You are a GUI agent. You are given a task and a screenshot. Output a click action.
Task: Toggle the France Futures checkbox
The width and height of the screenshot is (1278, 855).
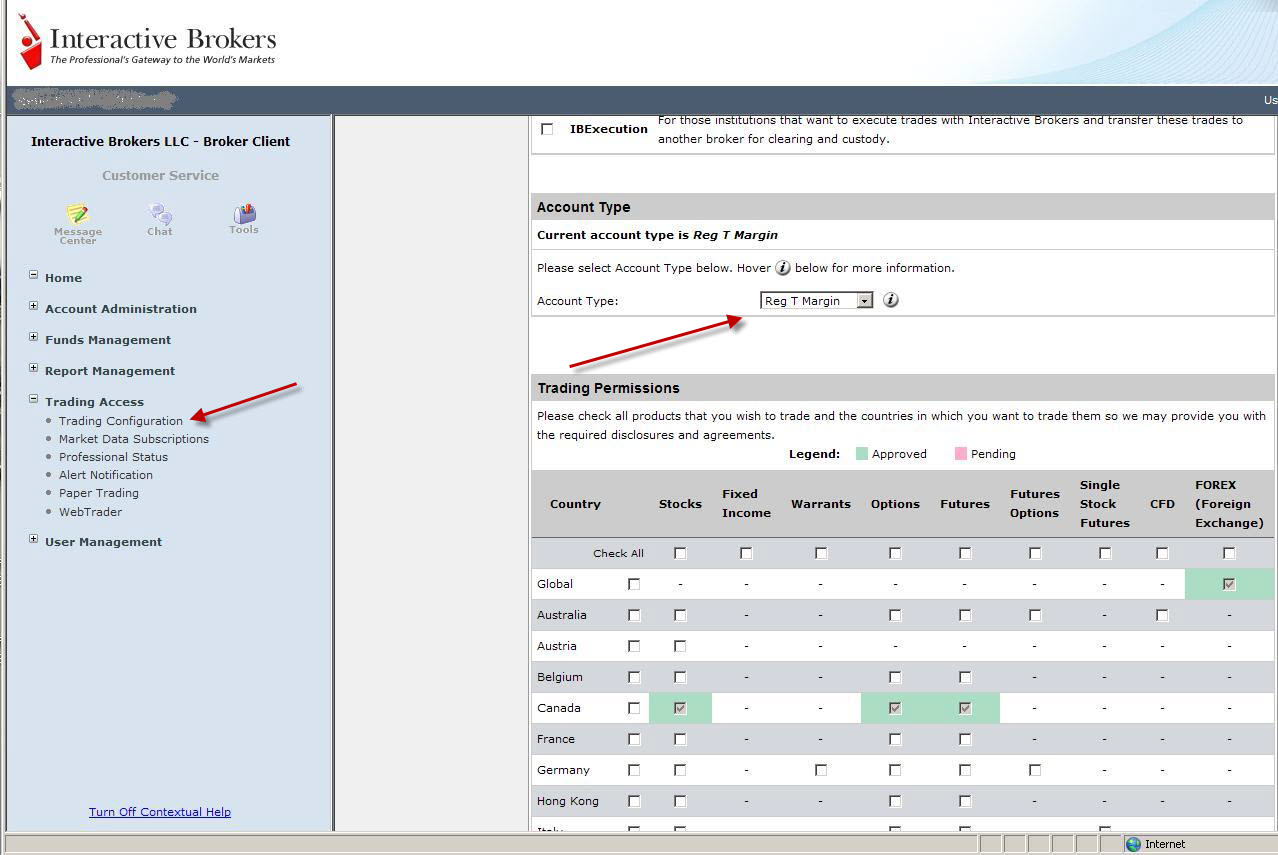[x=965, y=739]
